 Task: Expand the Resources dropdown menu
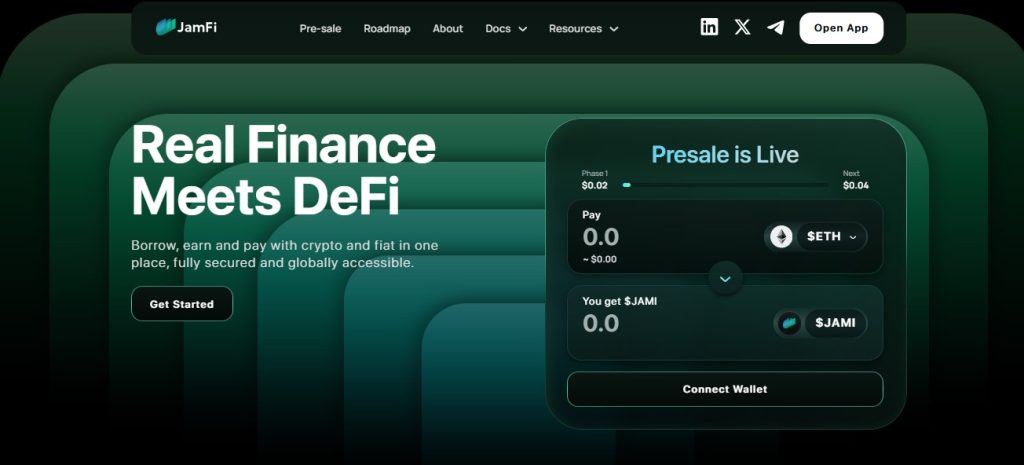[x=583, y=29]
